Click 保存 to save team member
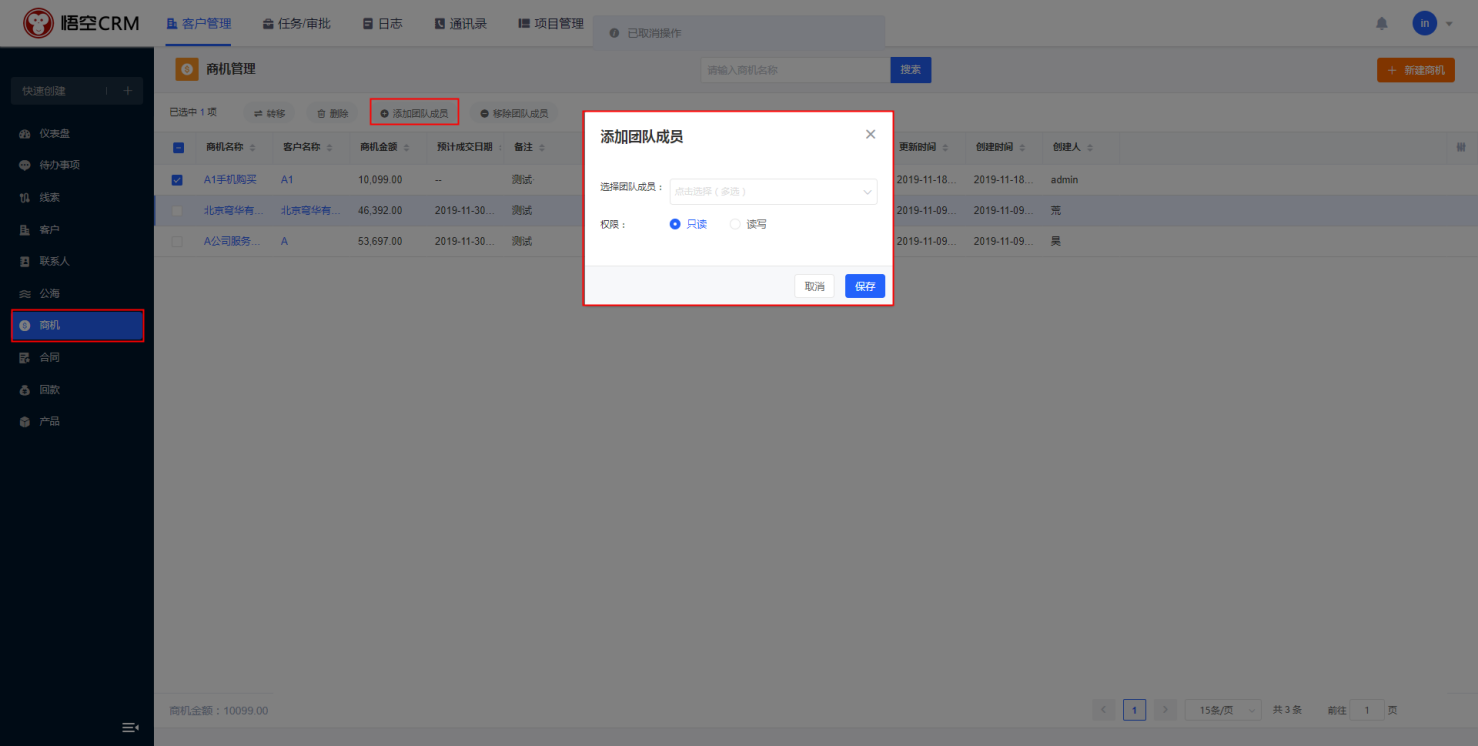 point(865,286)
